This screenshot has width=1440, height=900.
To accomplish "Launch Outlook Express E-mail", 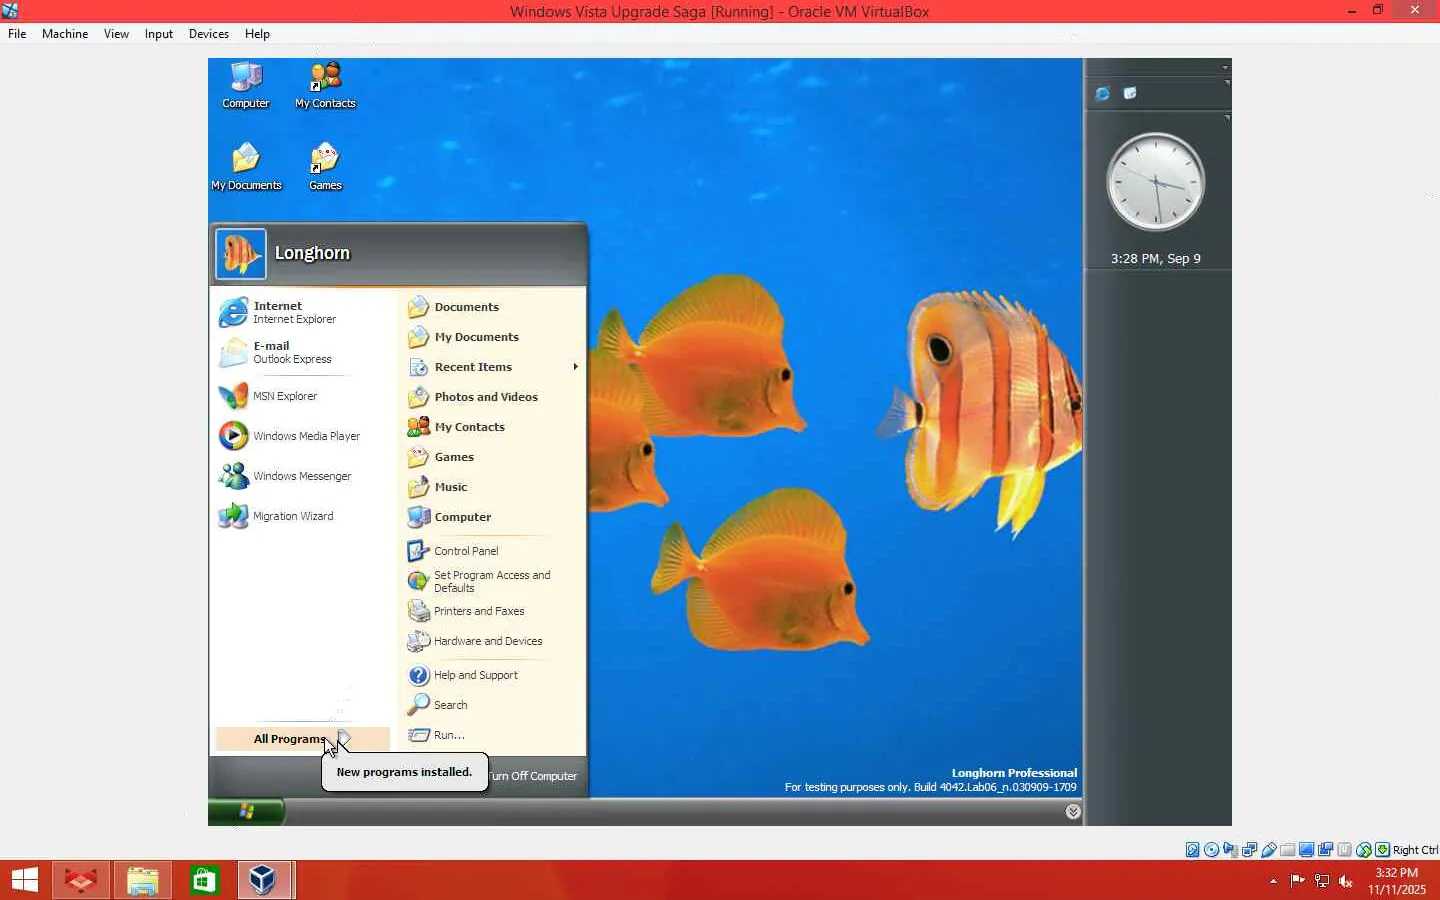I will 302,352.
